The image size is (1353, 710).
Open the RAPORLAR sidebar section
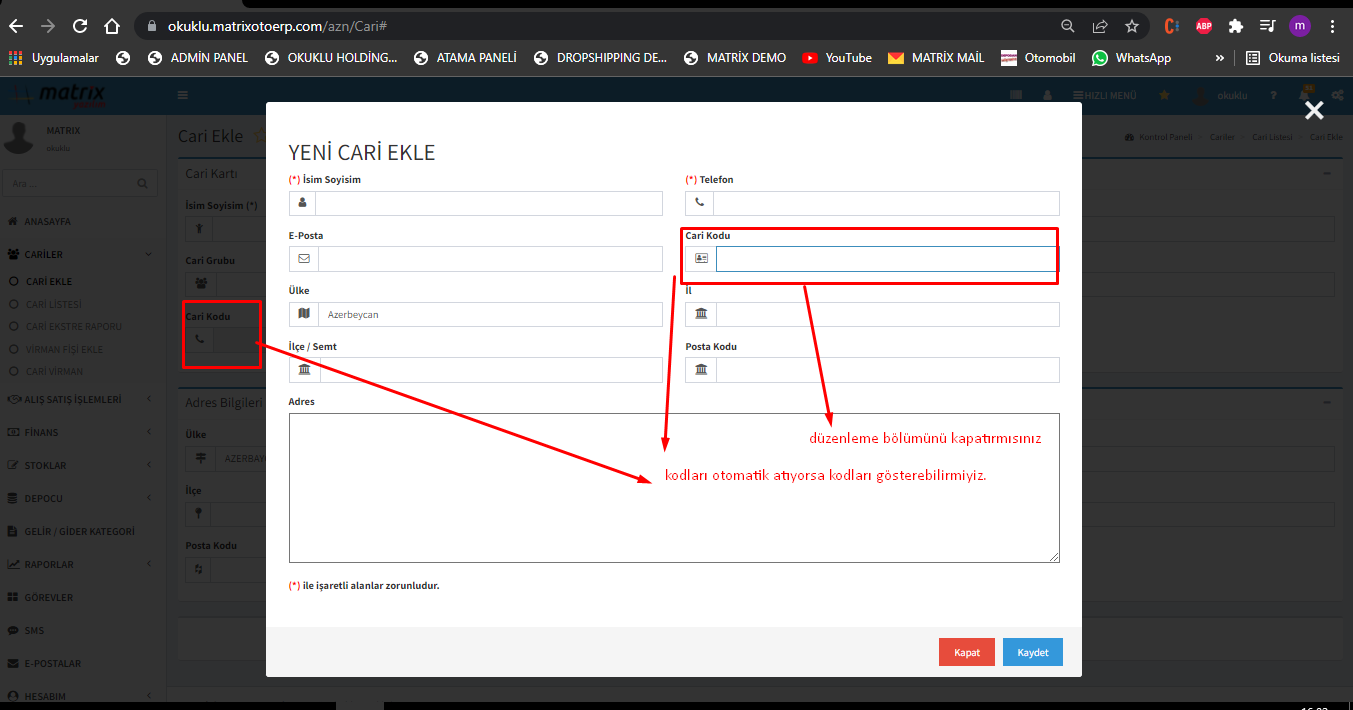point(48,564)
